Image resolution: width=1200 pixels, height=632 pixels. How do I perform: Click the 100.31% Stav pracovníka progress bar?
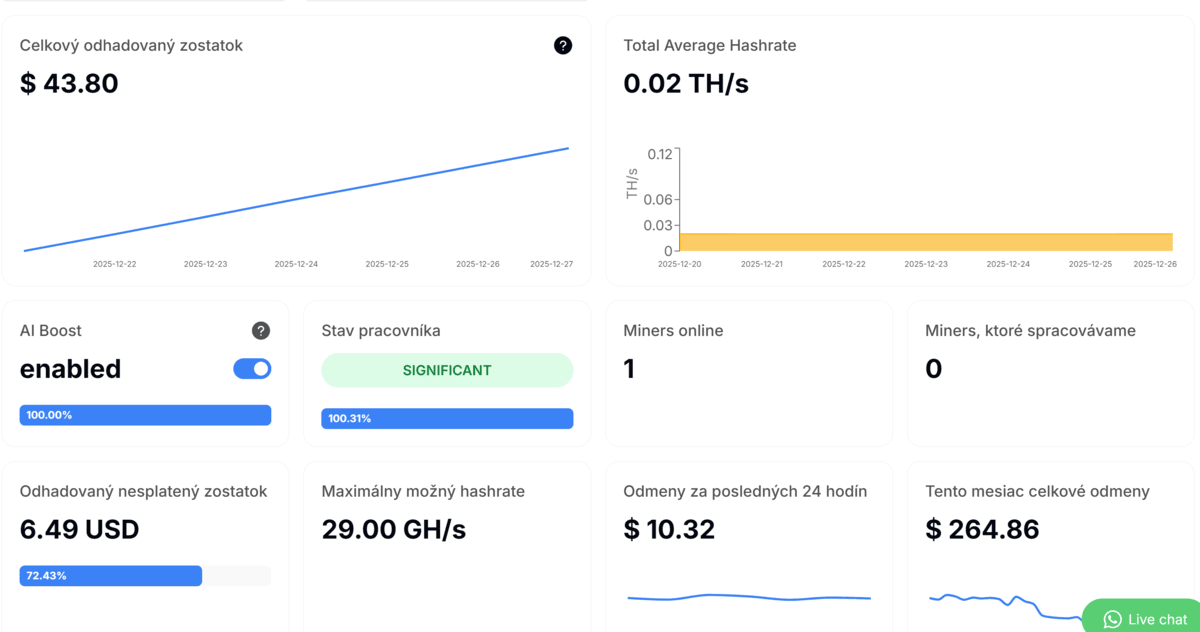point(447,419)
